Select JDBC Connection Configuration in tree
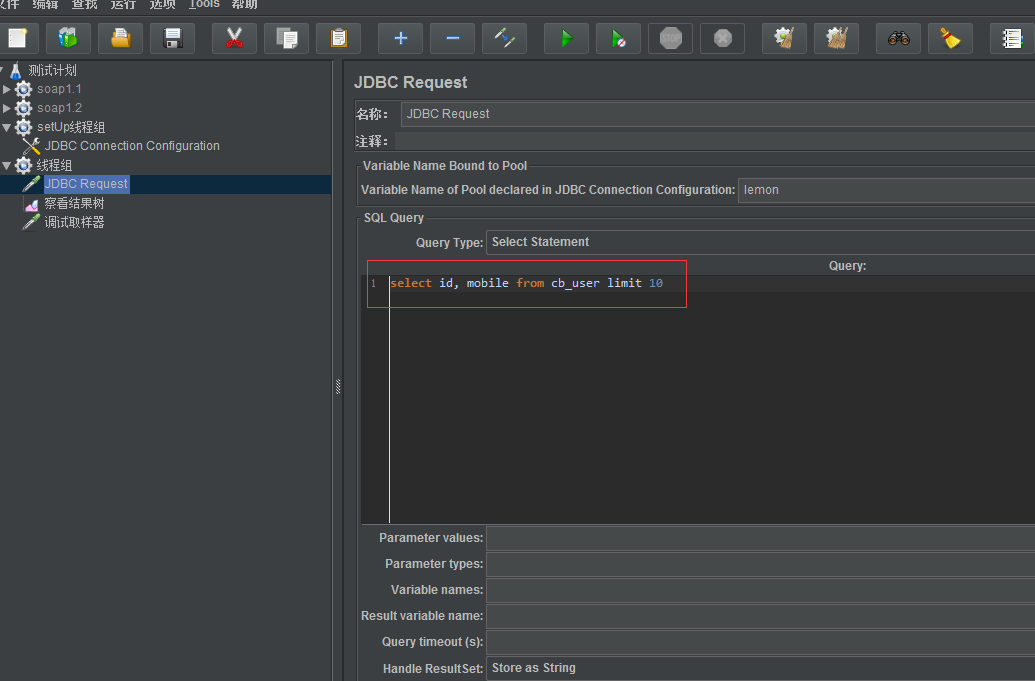 [x=132, y=146]
